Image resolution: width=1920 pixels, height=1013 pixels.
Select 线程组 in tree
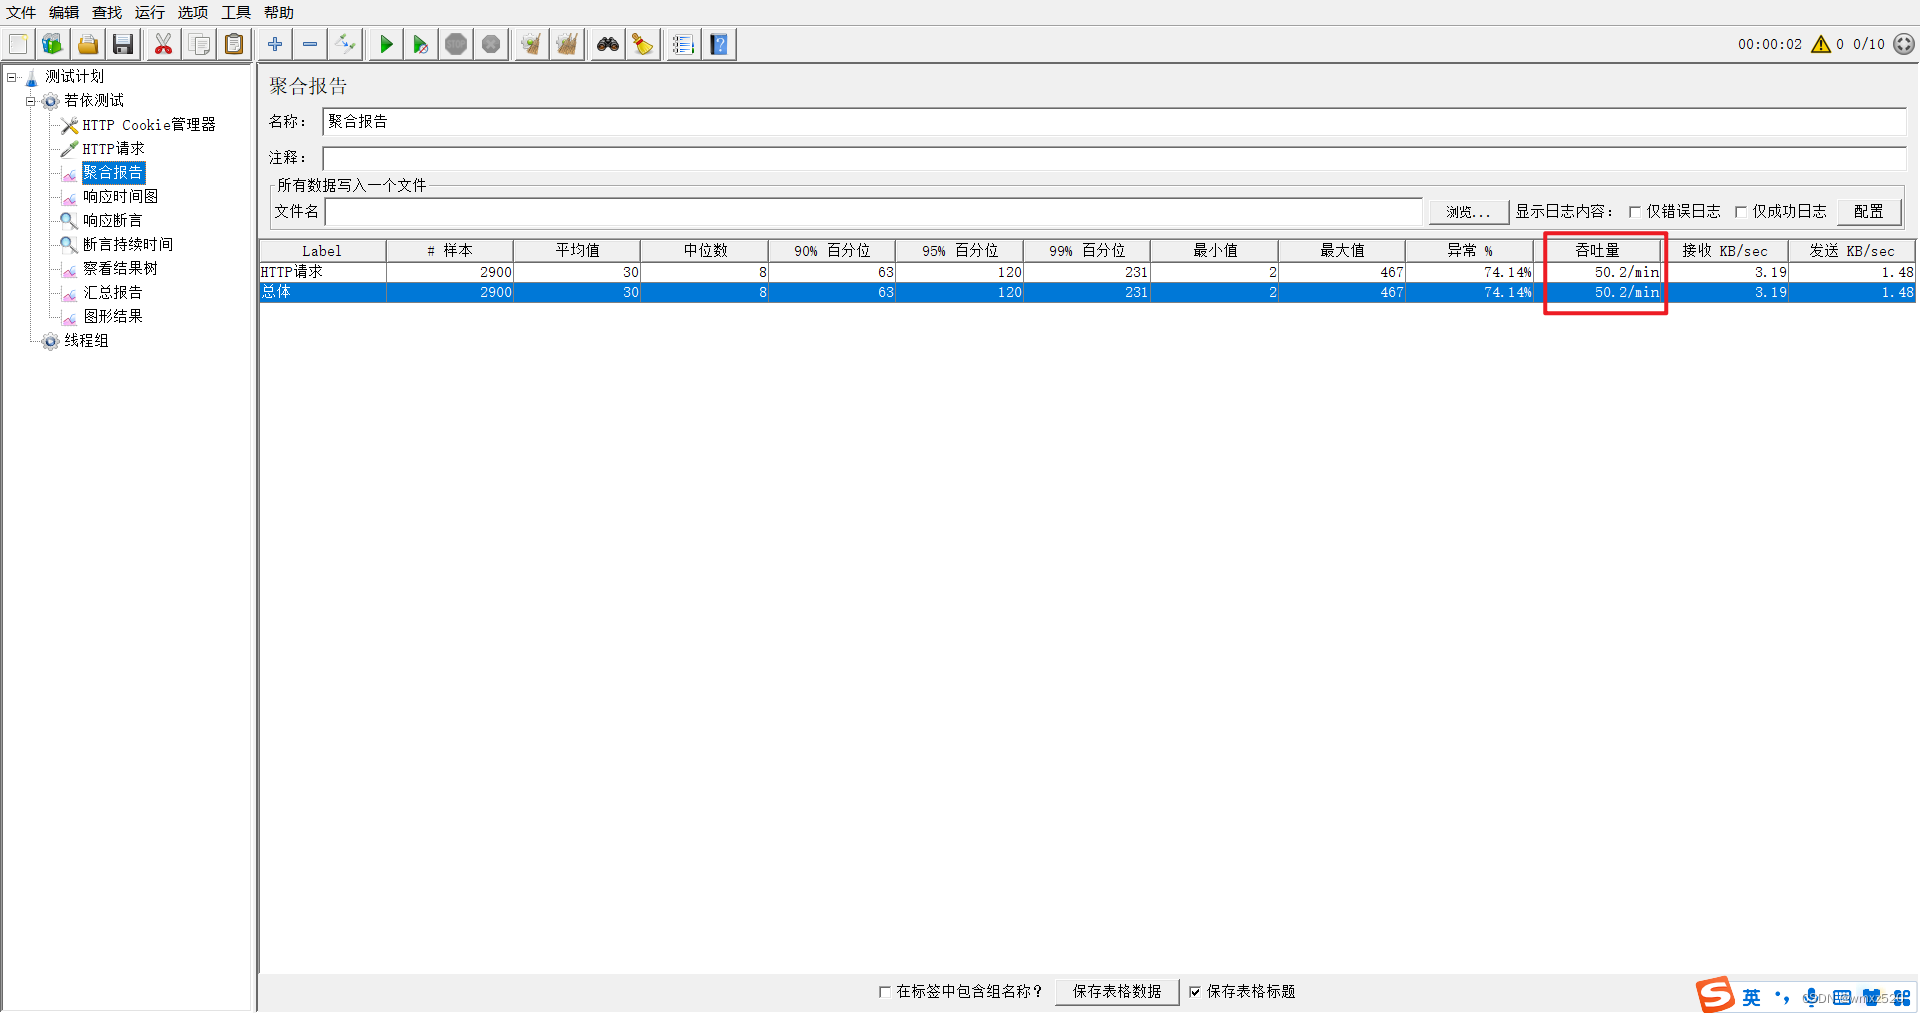(86, 341)
